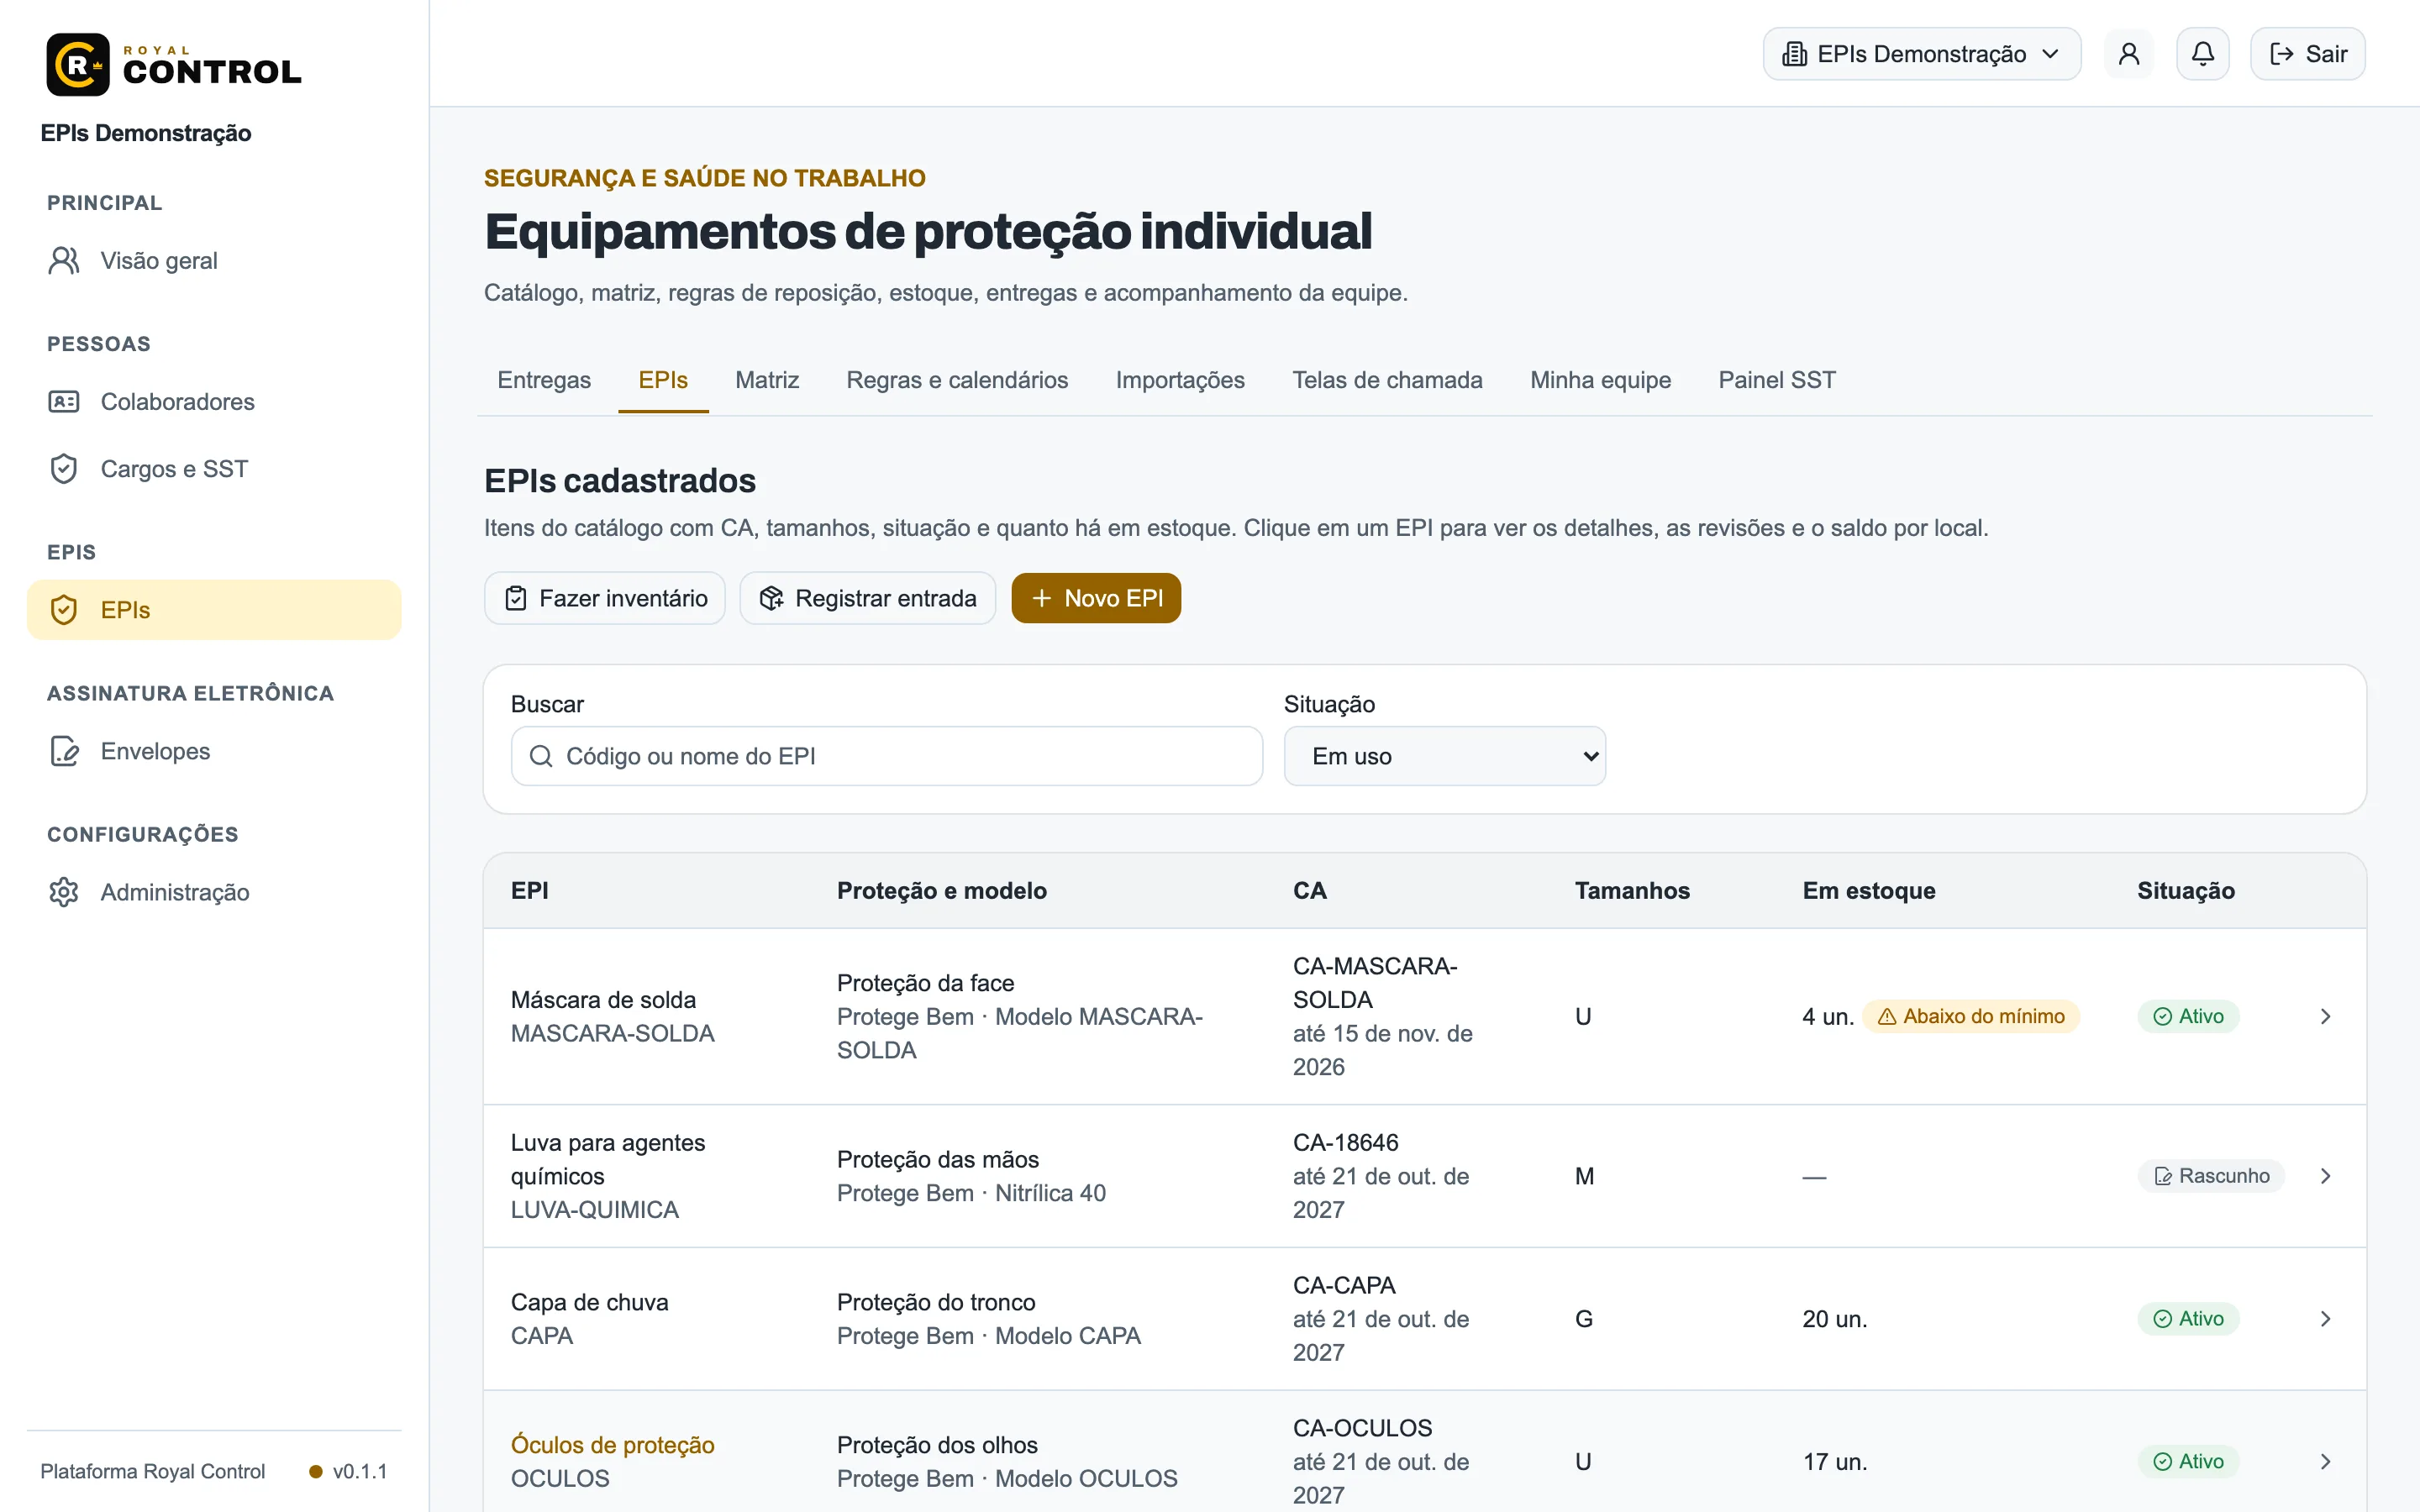Click the status dot beside v0.1.1
The height and width of the screenshot is (1512, 2420).
316,1471
